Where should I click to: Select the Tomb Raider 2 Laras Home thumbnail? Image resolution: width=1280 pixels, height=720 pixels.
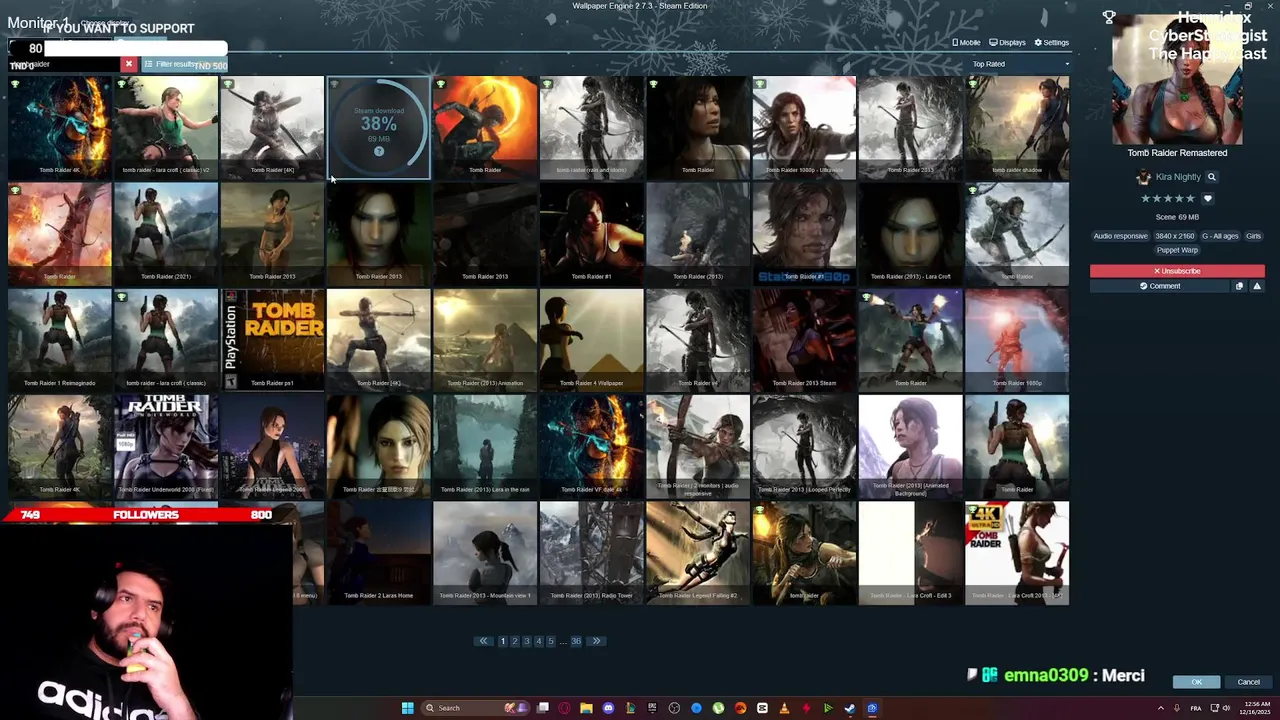pyautogui.click(x=379, y=553)
